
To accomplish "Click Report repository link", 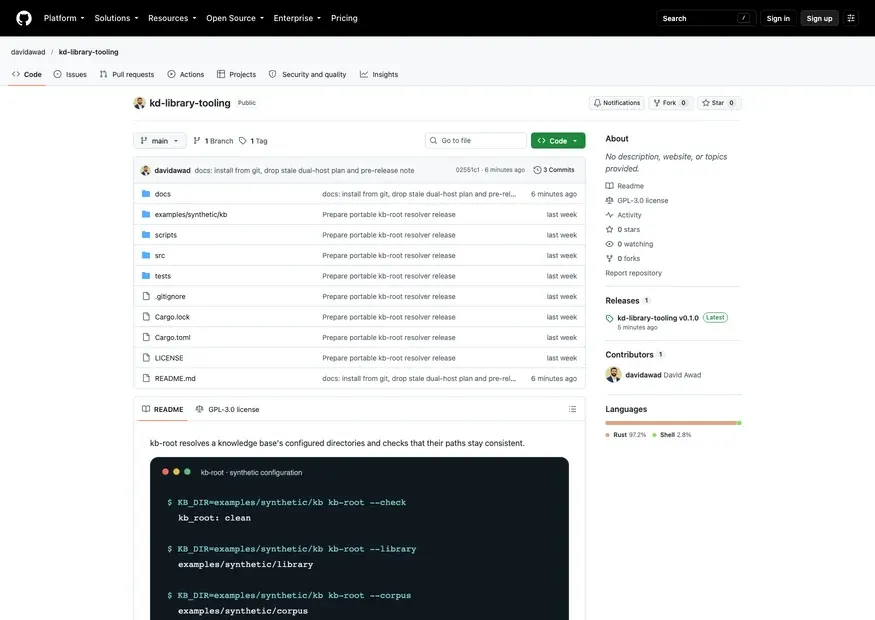I will (x=633, y=273).
